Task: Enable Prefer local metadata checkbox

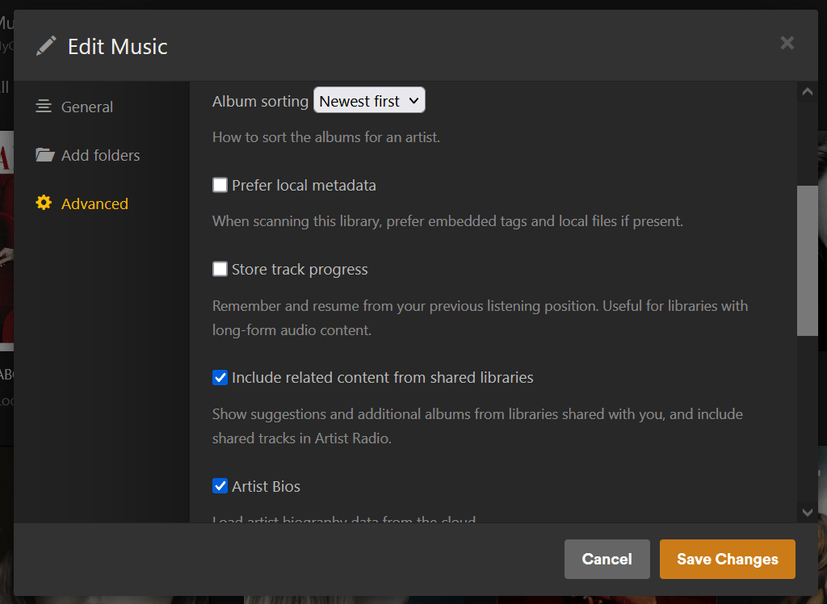Action: pos(220,185)
